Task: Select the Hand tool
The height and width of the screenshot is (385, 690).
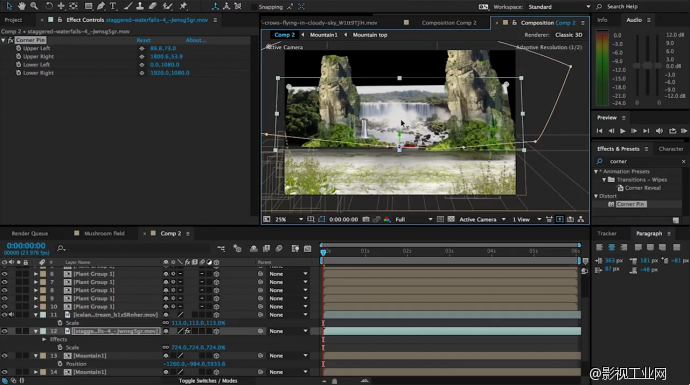Action: pos(21,6)
